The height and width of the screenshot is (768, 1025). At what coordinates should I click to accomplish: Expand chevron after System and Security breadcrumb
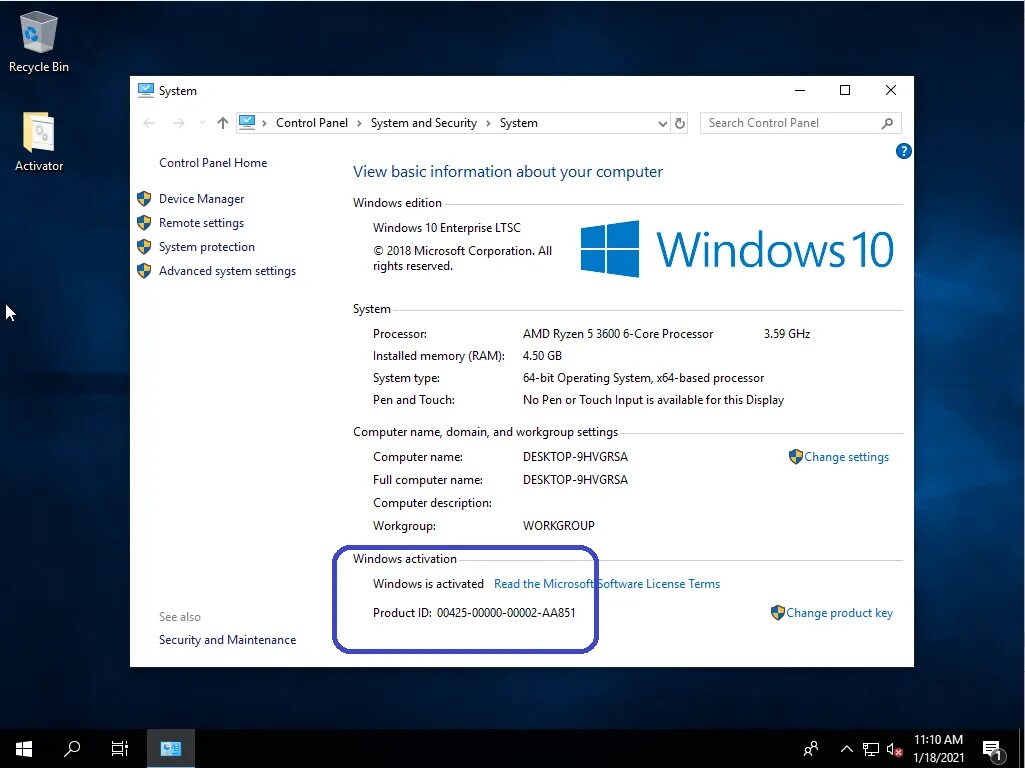click(488, 124)
